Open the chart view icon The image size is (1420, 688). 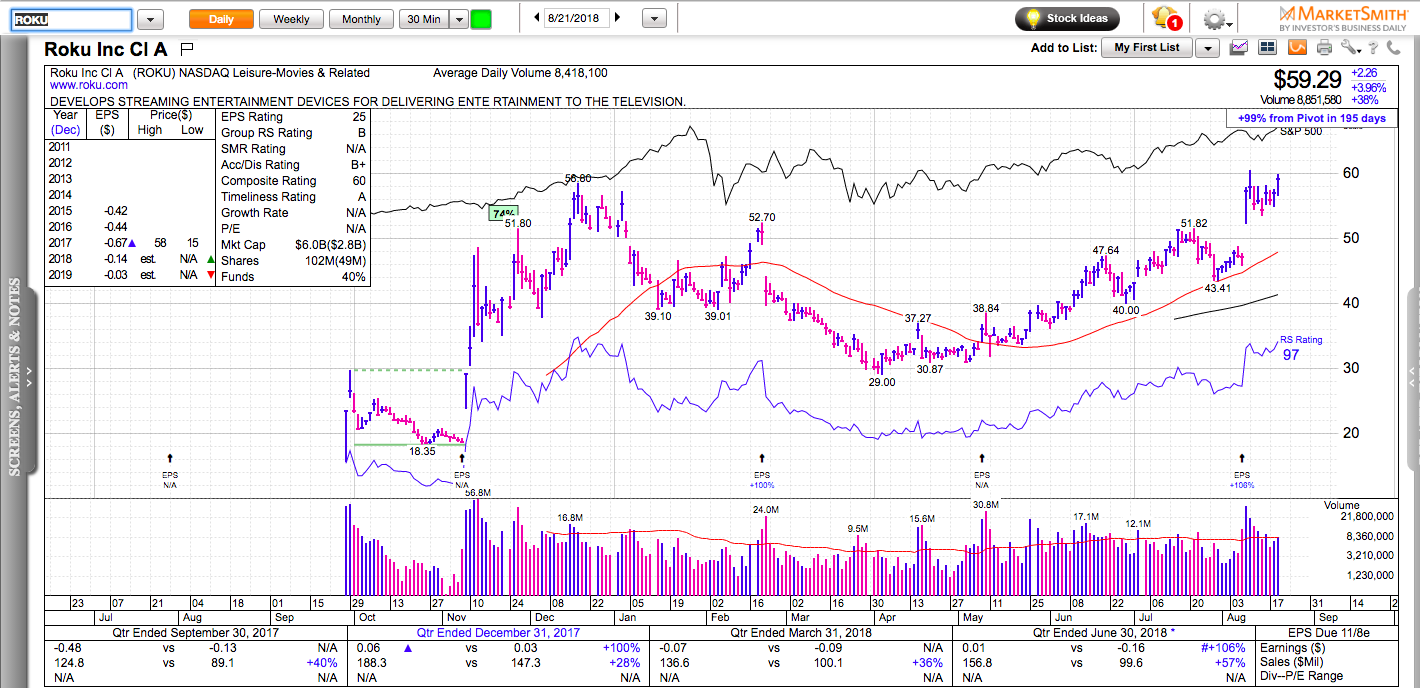(x=1239, y=47)
